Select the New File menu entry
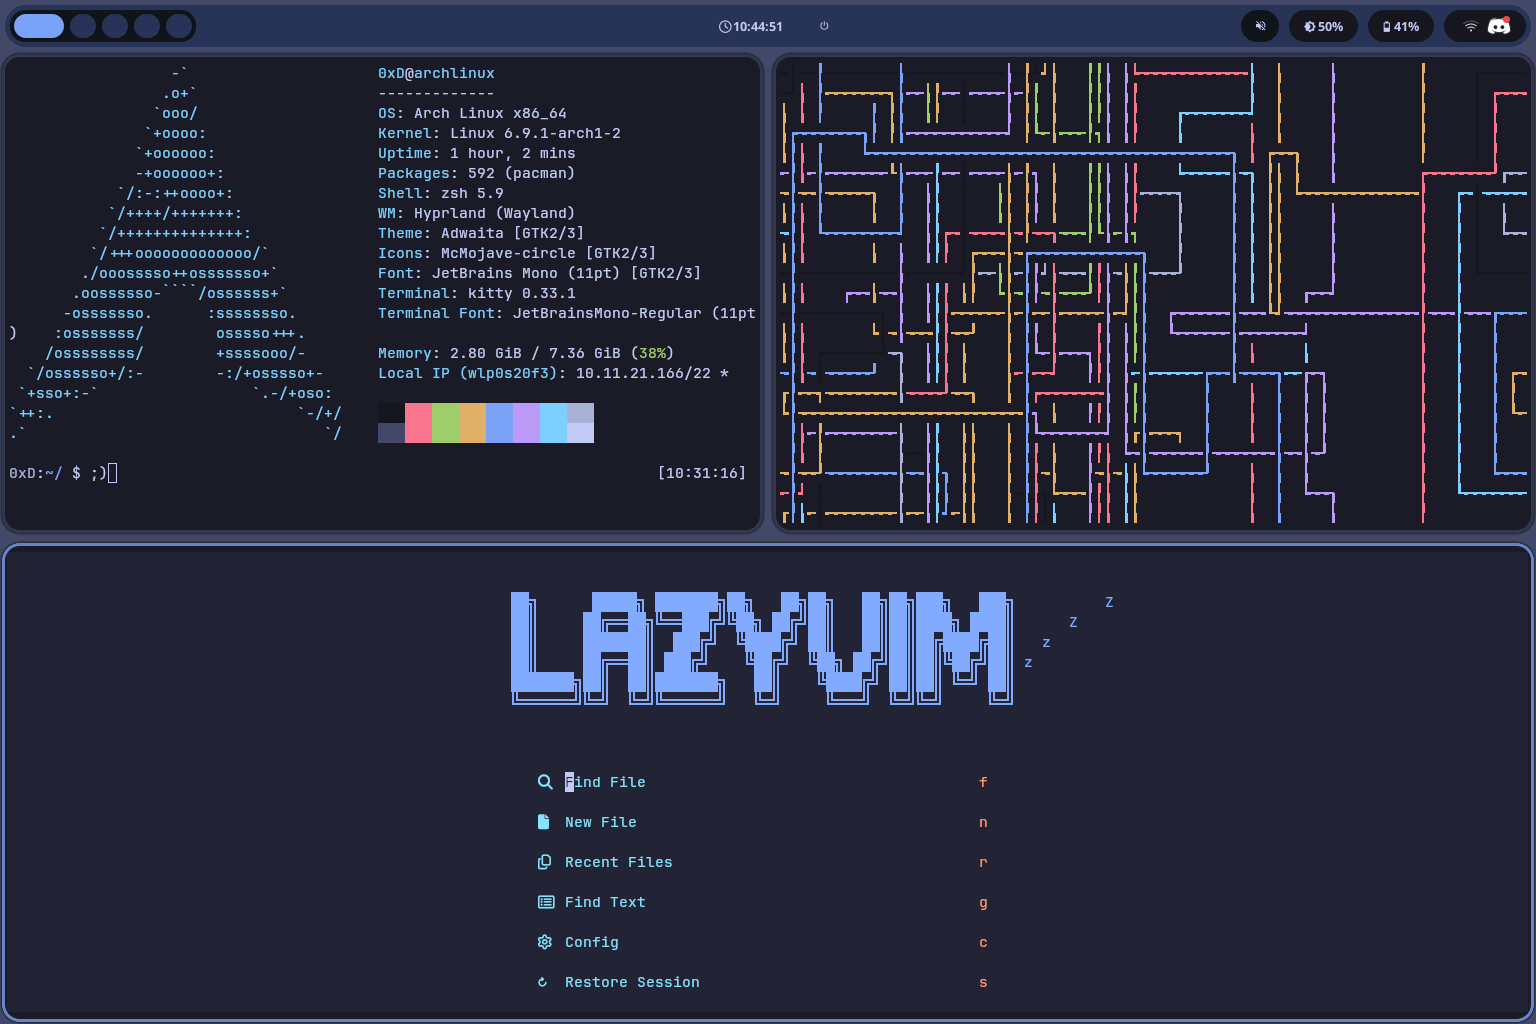The width and height of the screenshot is (1536, 1024). 601,822
